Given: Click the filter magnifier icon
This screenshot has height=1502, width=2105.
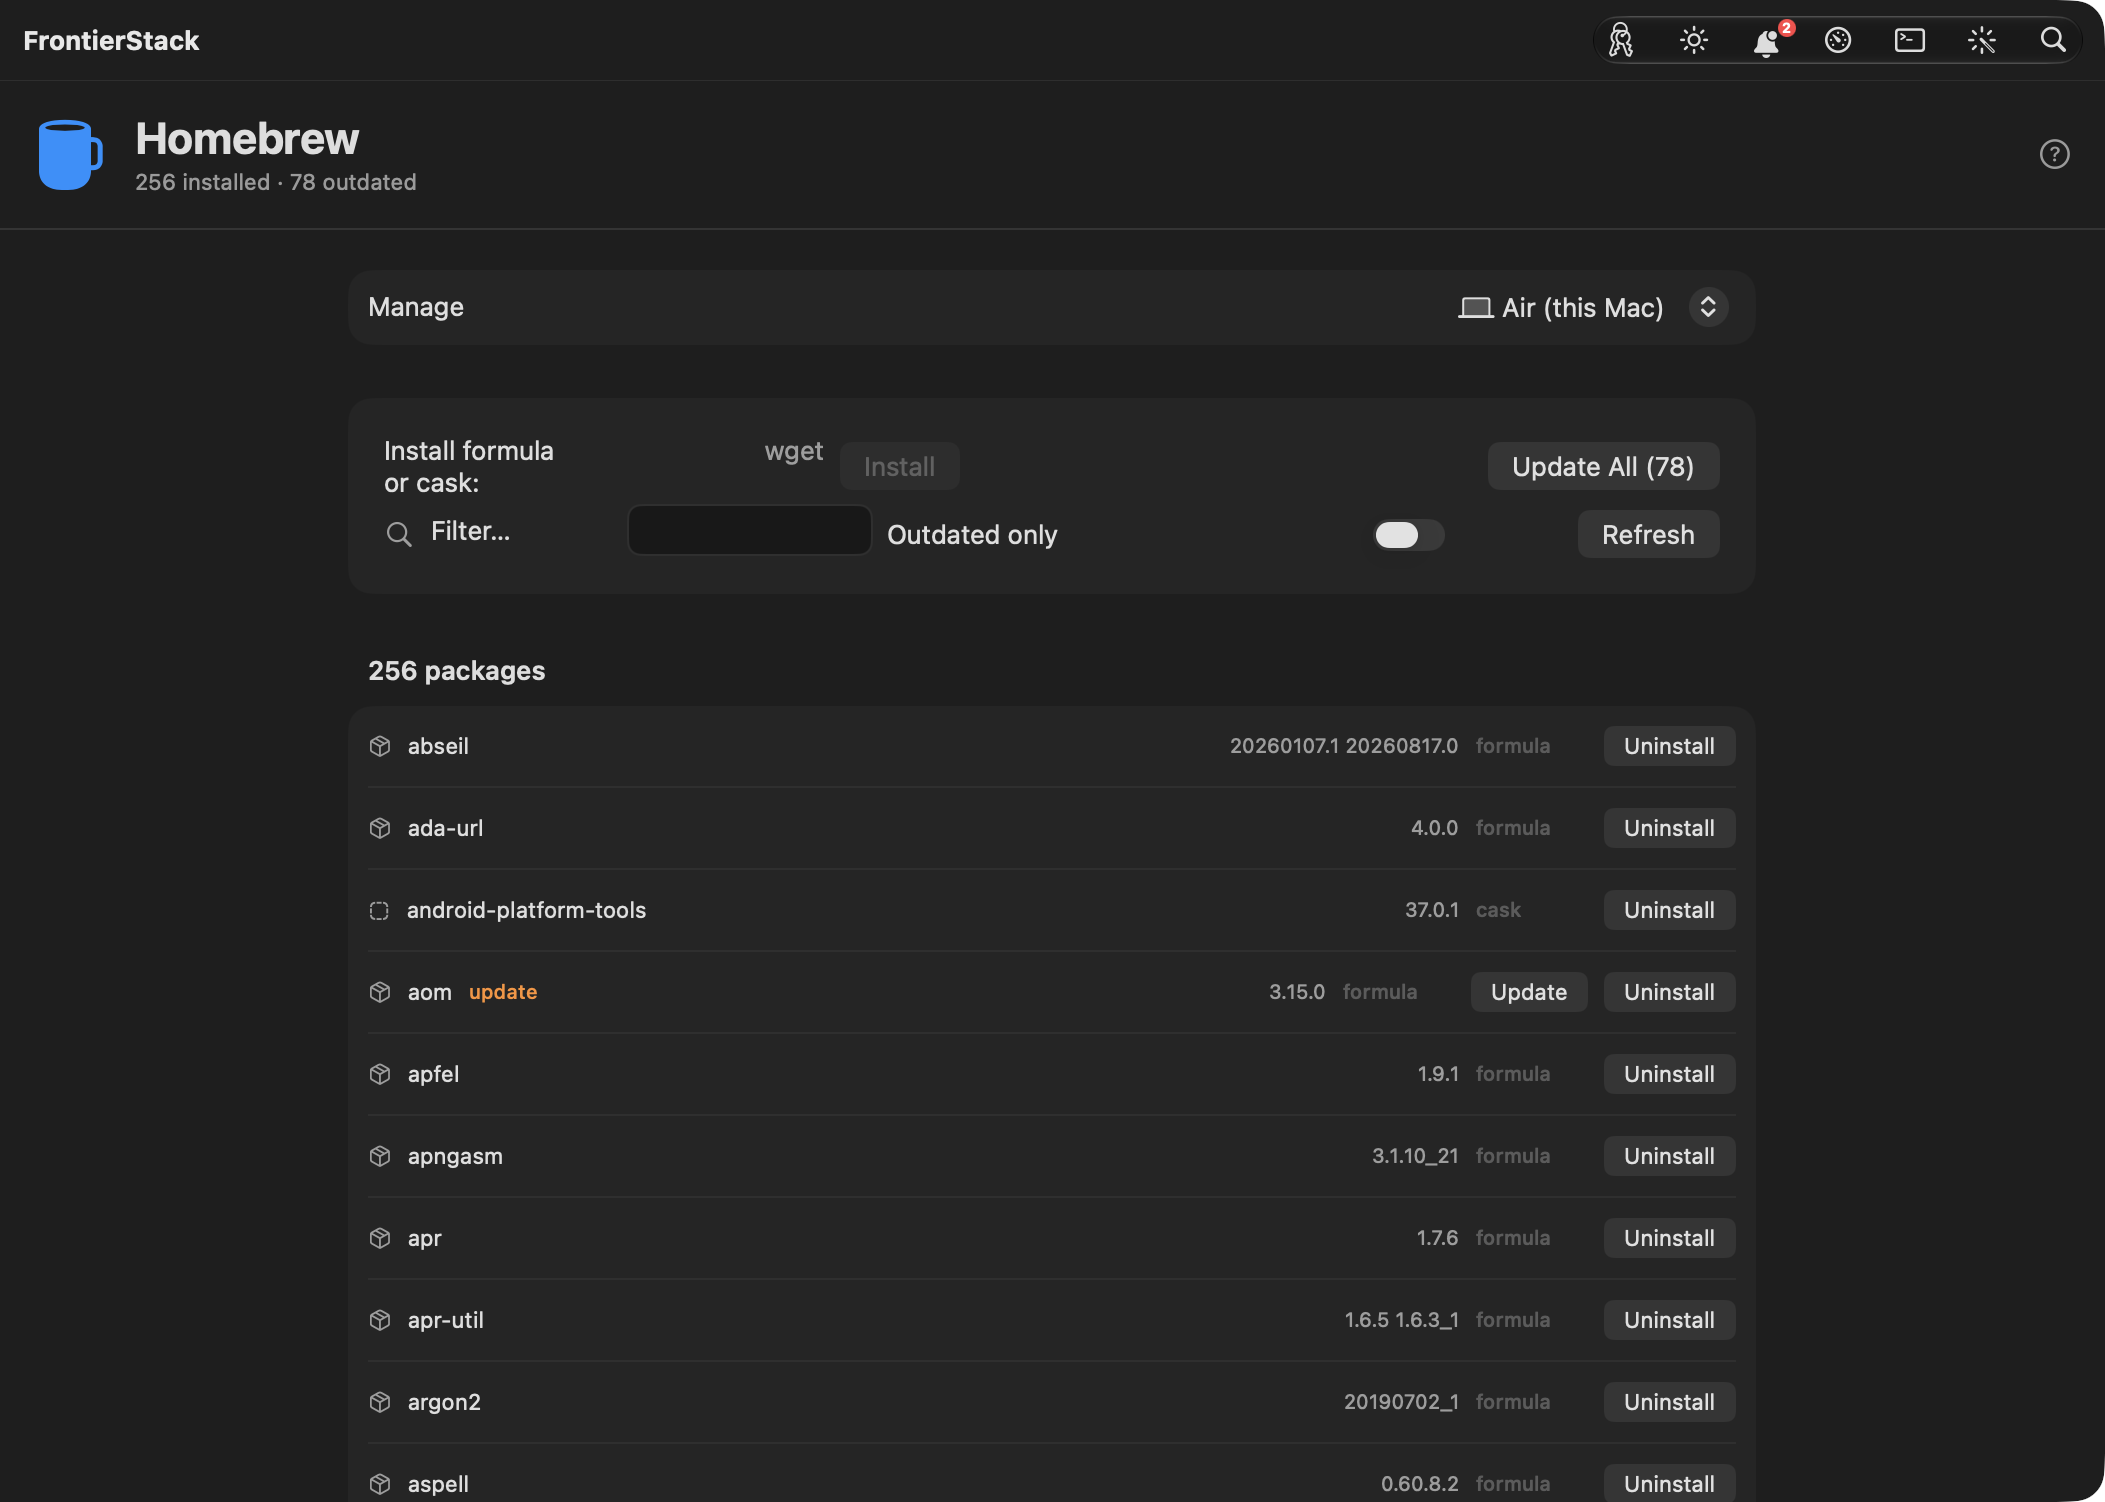Looking at the screenshot, I should tap(399, 534).
